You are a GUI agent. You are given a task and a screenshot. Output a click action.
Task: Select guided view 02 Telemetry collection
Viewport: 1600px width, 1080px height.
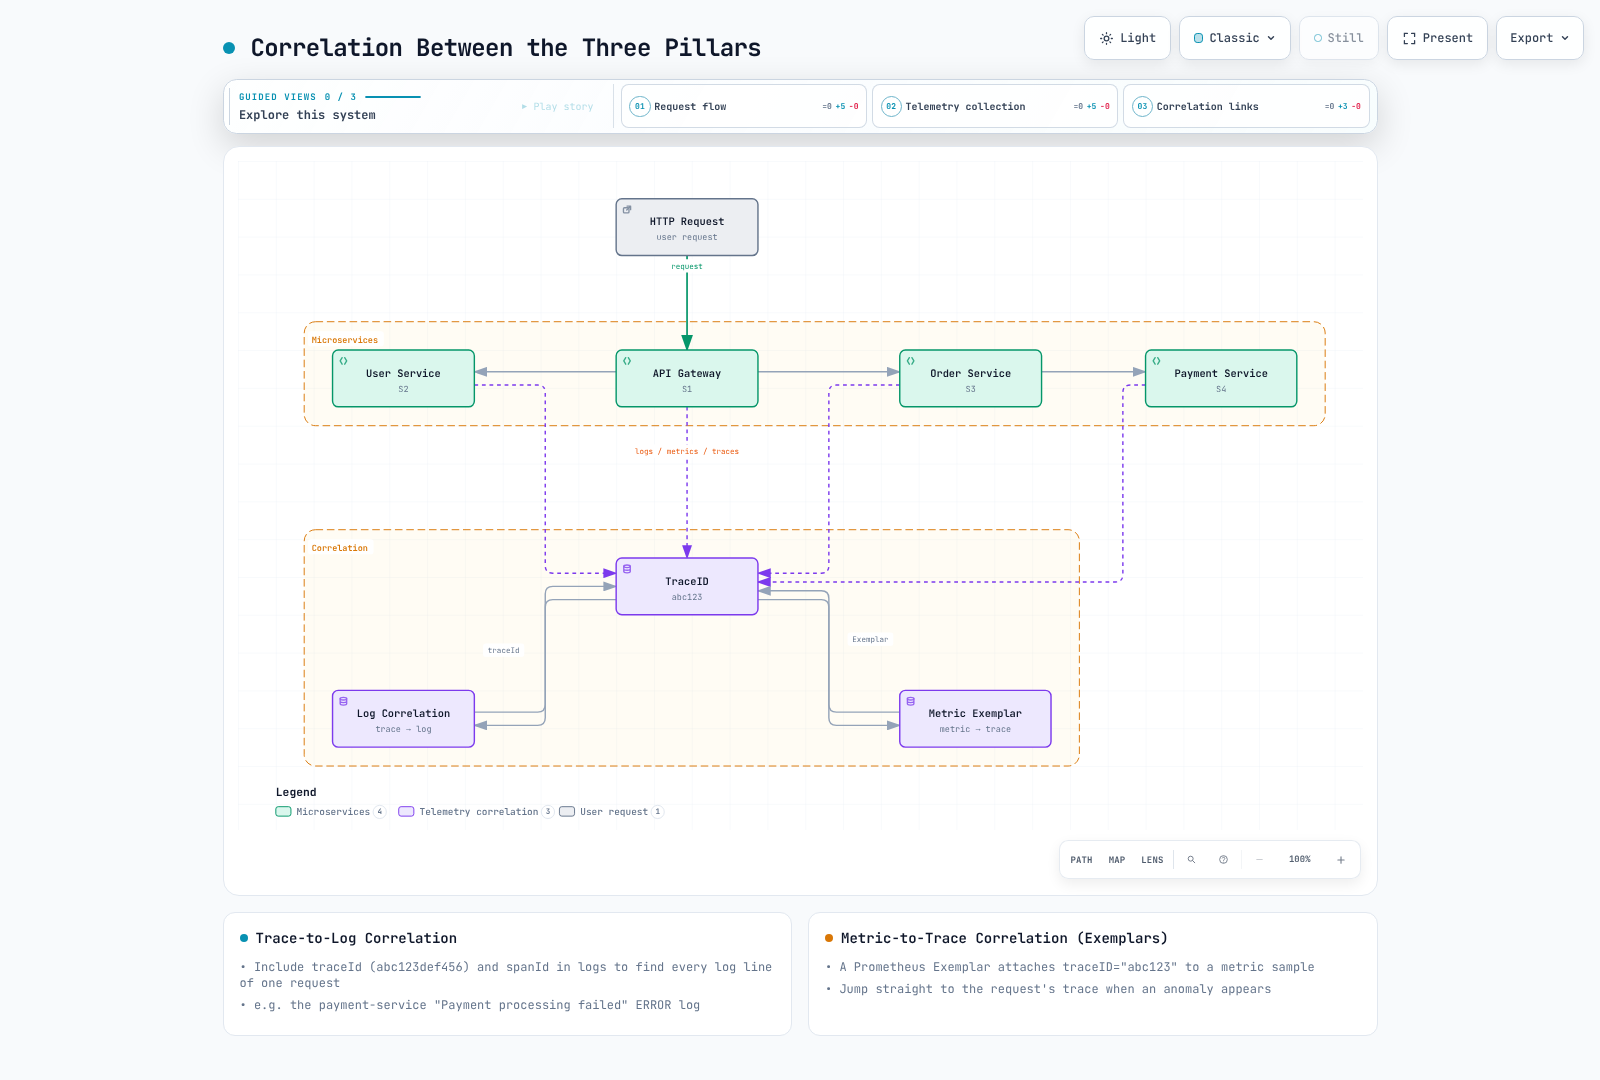tap(994, 106)
